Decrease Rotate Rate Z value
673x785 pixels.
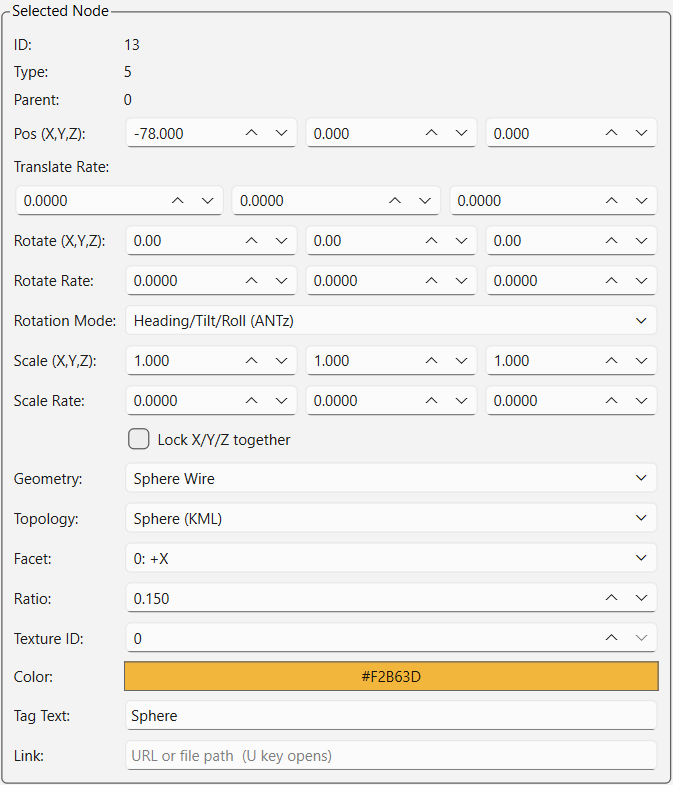click(x=641, y=281)
